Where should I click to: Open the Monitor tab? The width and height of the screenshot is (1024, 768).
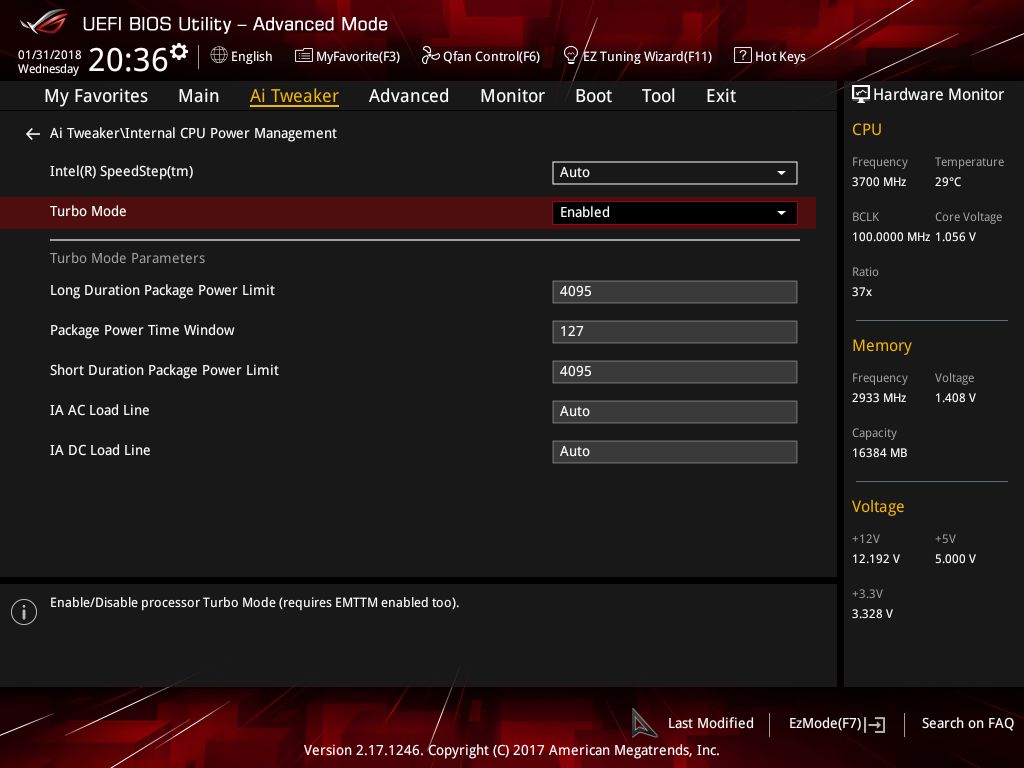click(512, 96)
